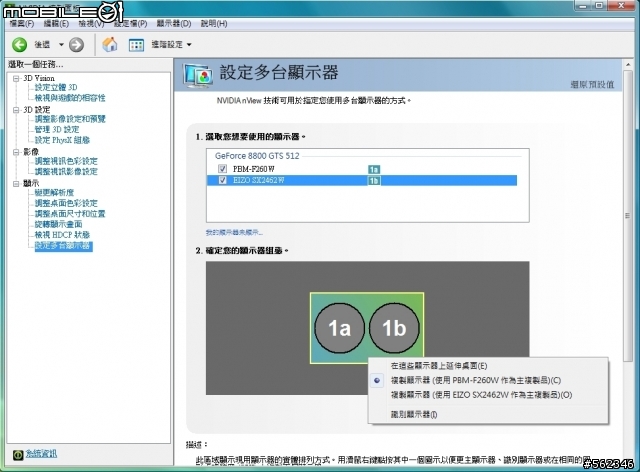Viewport: 640px width, 472px height.
Task: Open 調整視訊色彩設定 in the tree
Action: pos(66,161)
